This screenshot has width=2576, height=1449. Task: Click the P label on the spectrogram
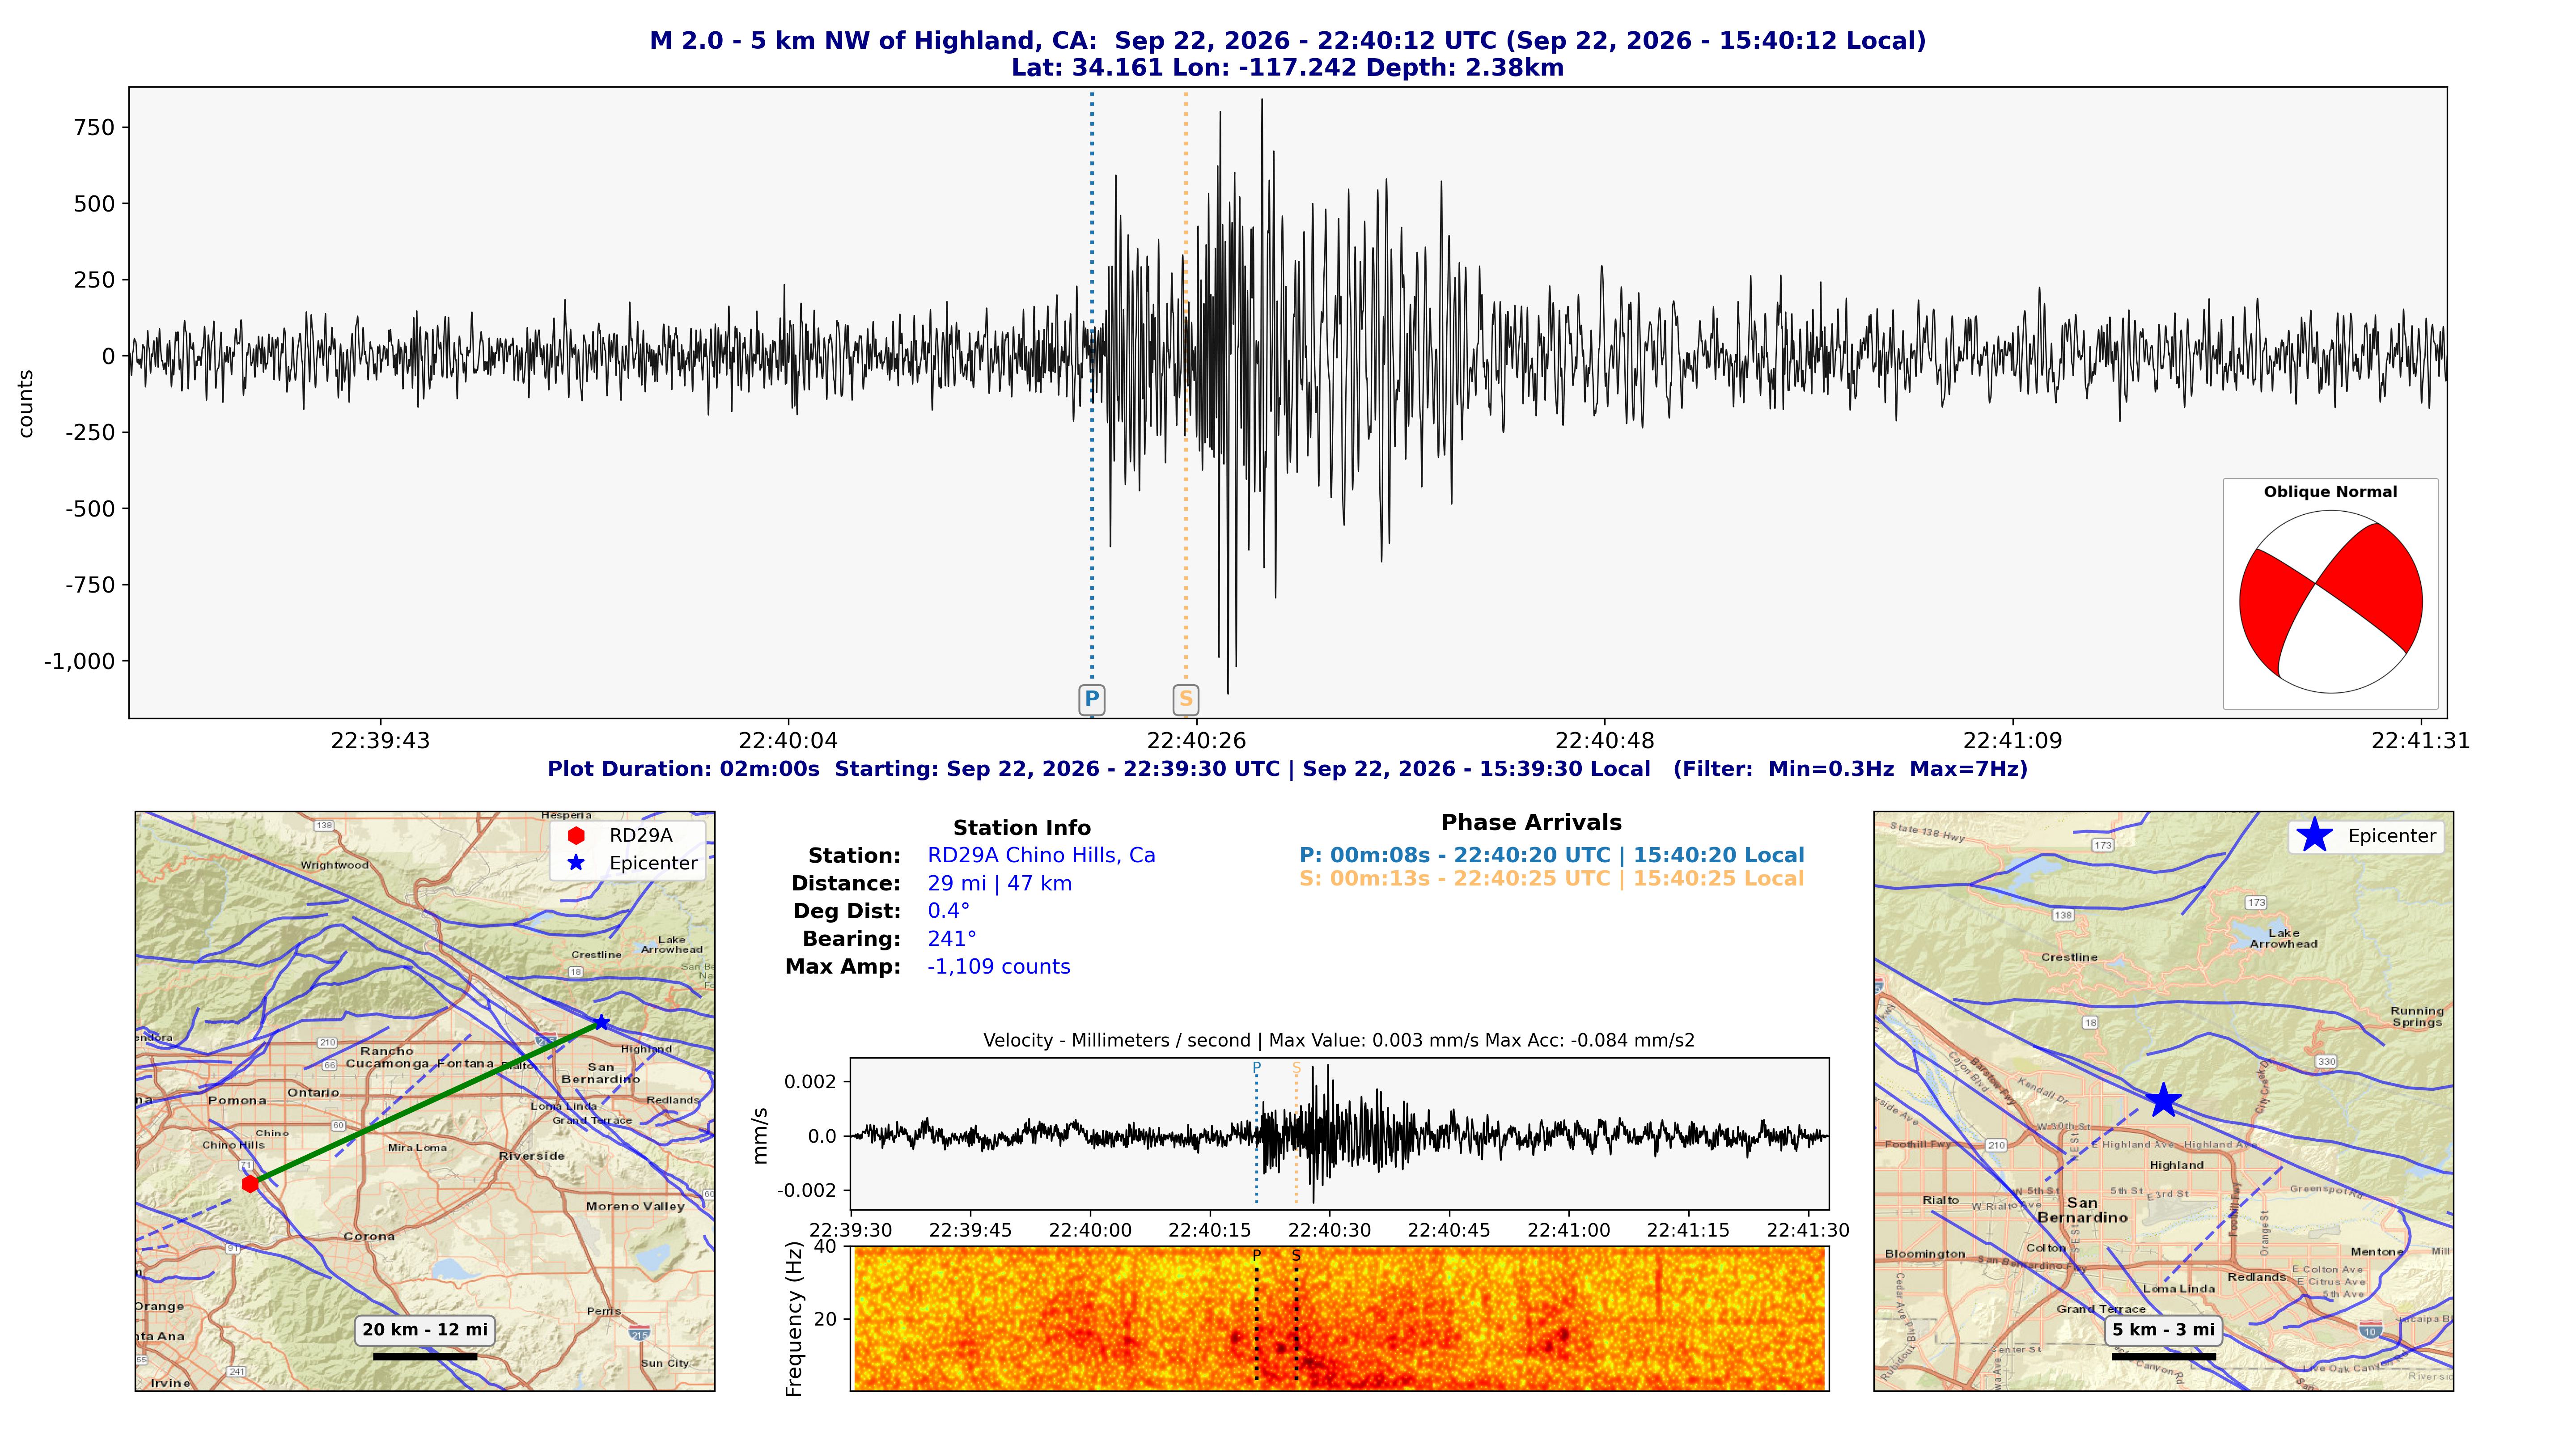(1256, 1255)
